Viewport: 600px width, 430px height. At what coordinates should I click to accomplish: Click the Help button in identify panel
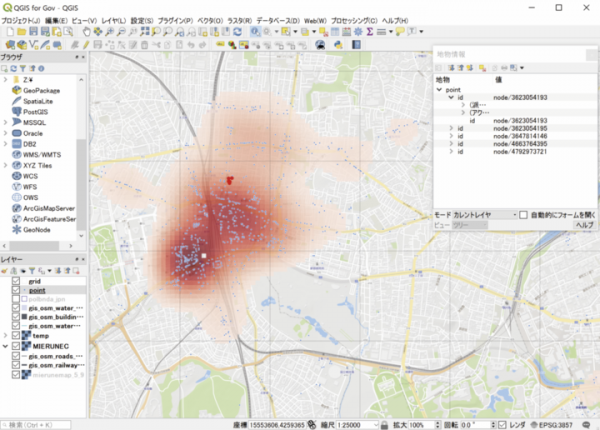[584, 225]
